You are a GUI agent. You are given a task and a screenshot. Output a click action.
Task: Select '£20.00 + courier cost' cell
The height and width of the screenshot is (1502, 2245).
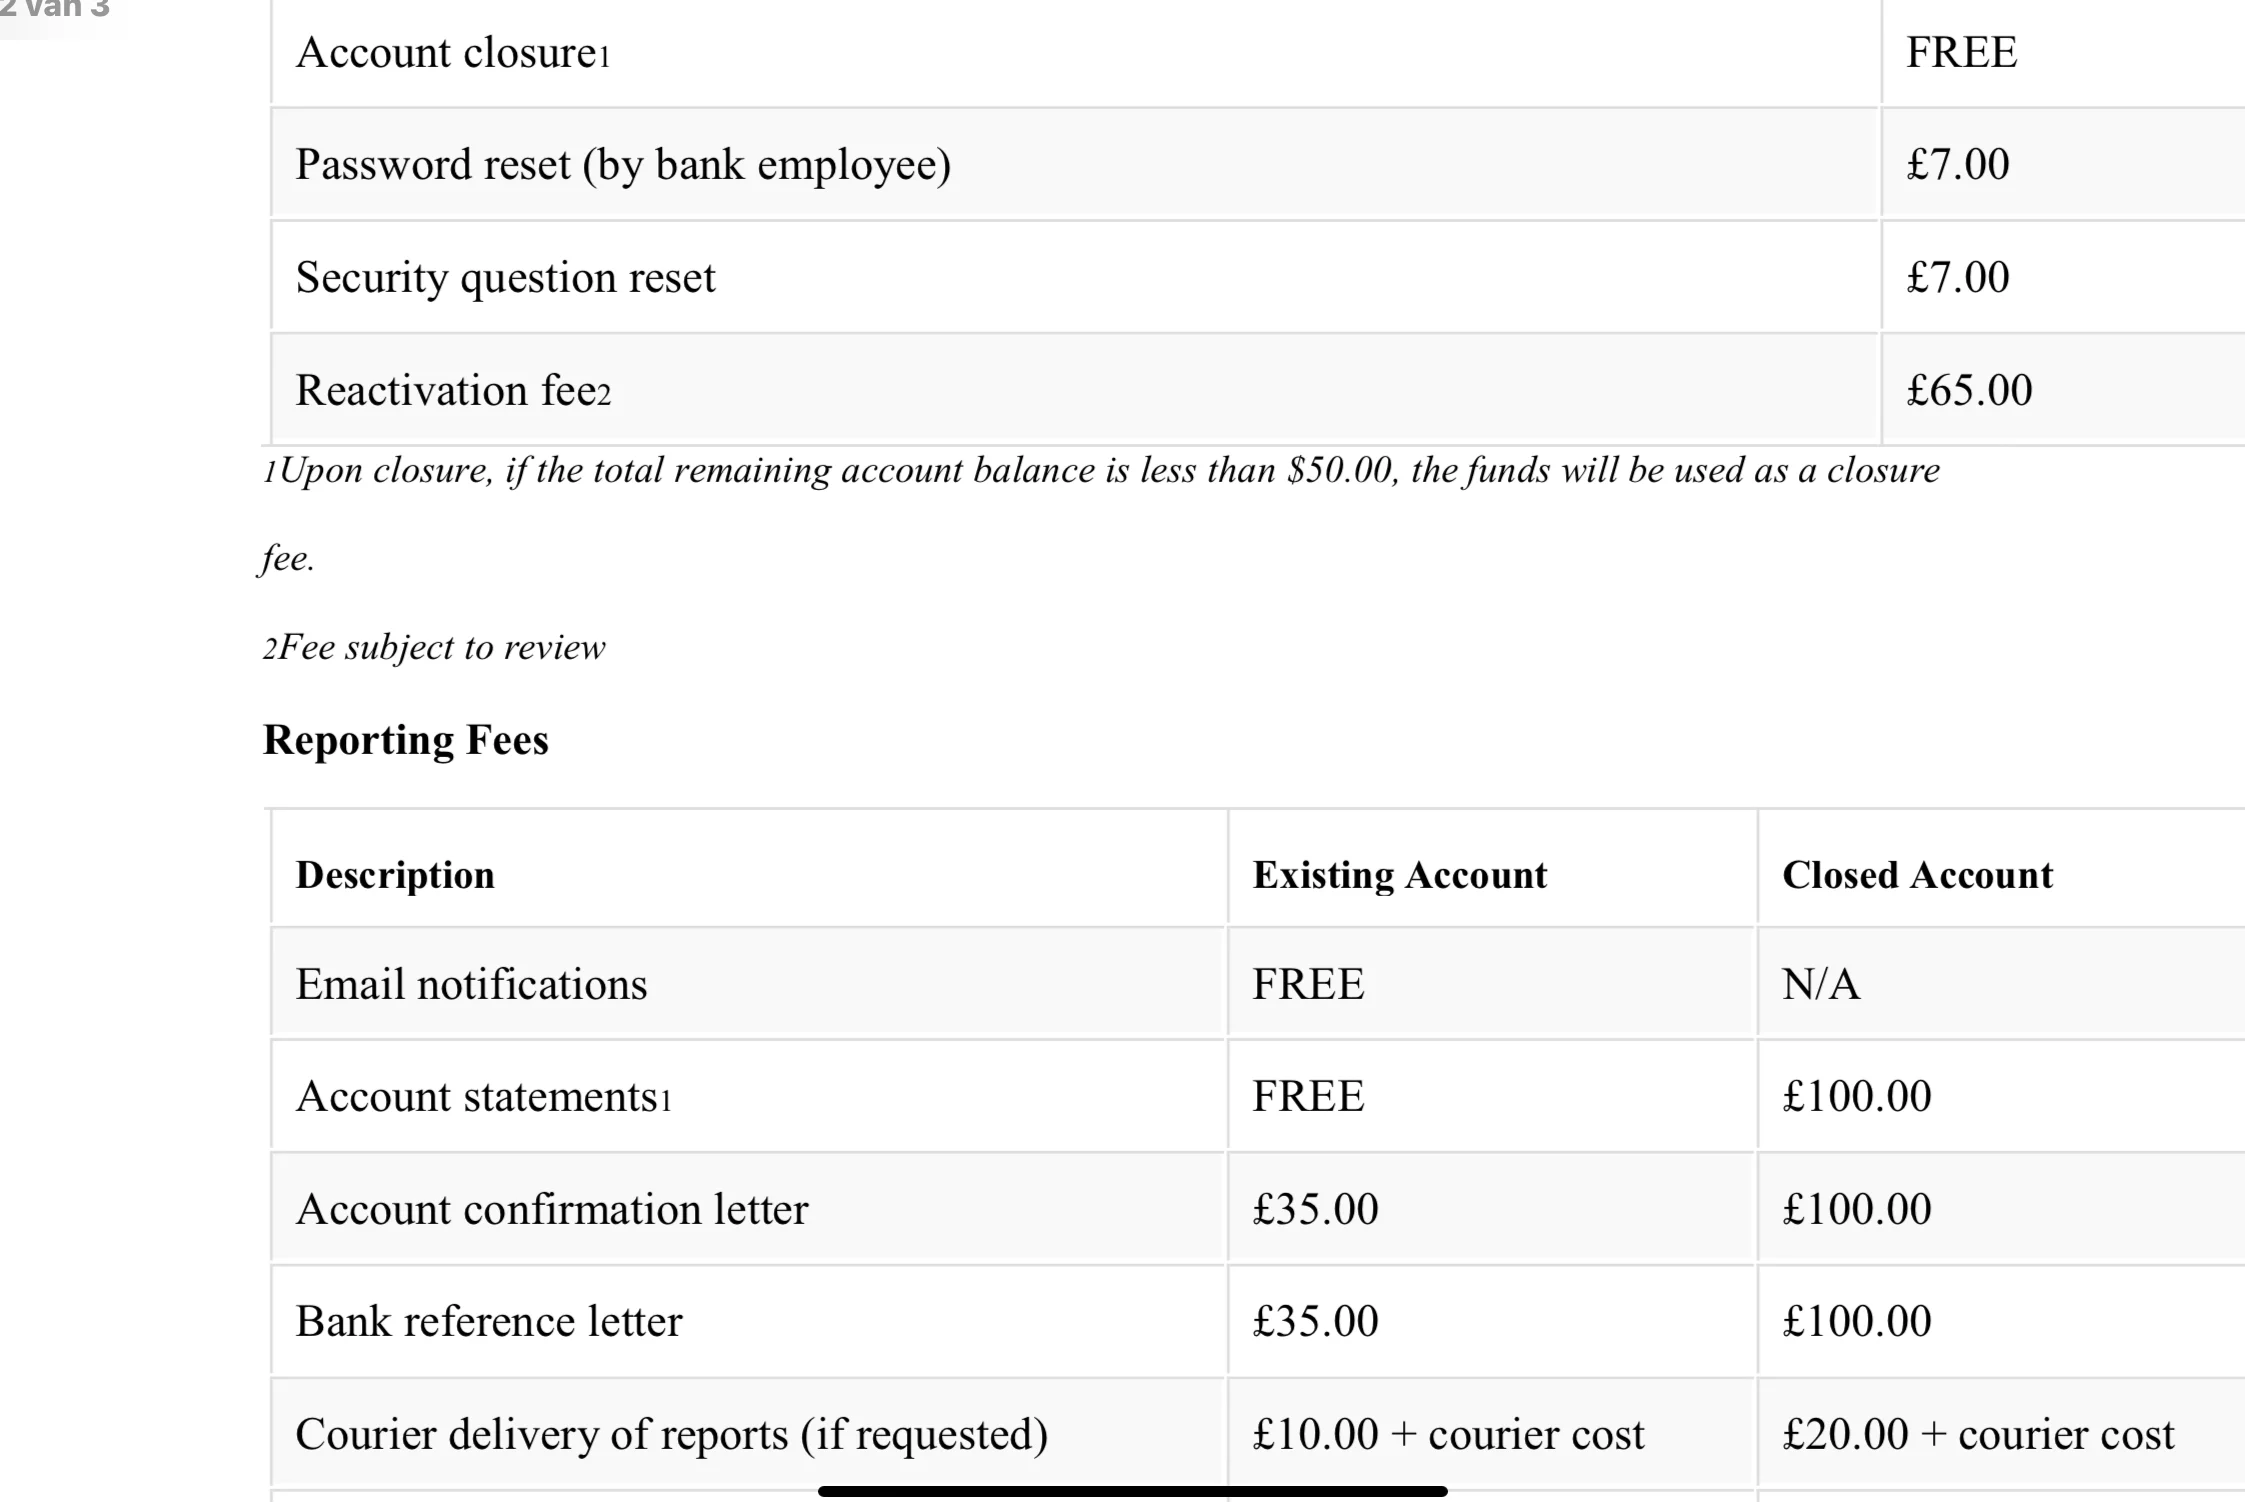(x=1978, y=1435)
